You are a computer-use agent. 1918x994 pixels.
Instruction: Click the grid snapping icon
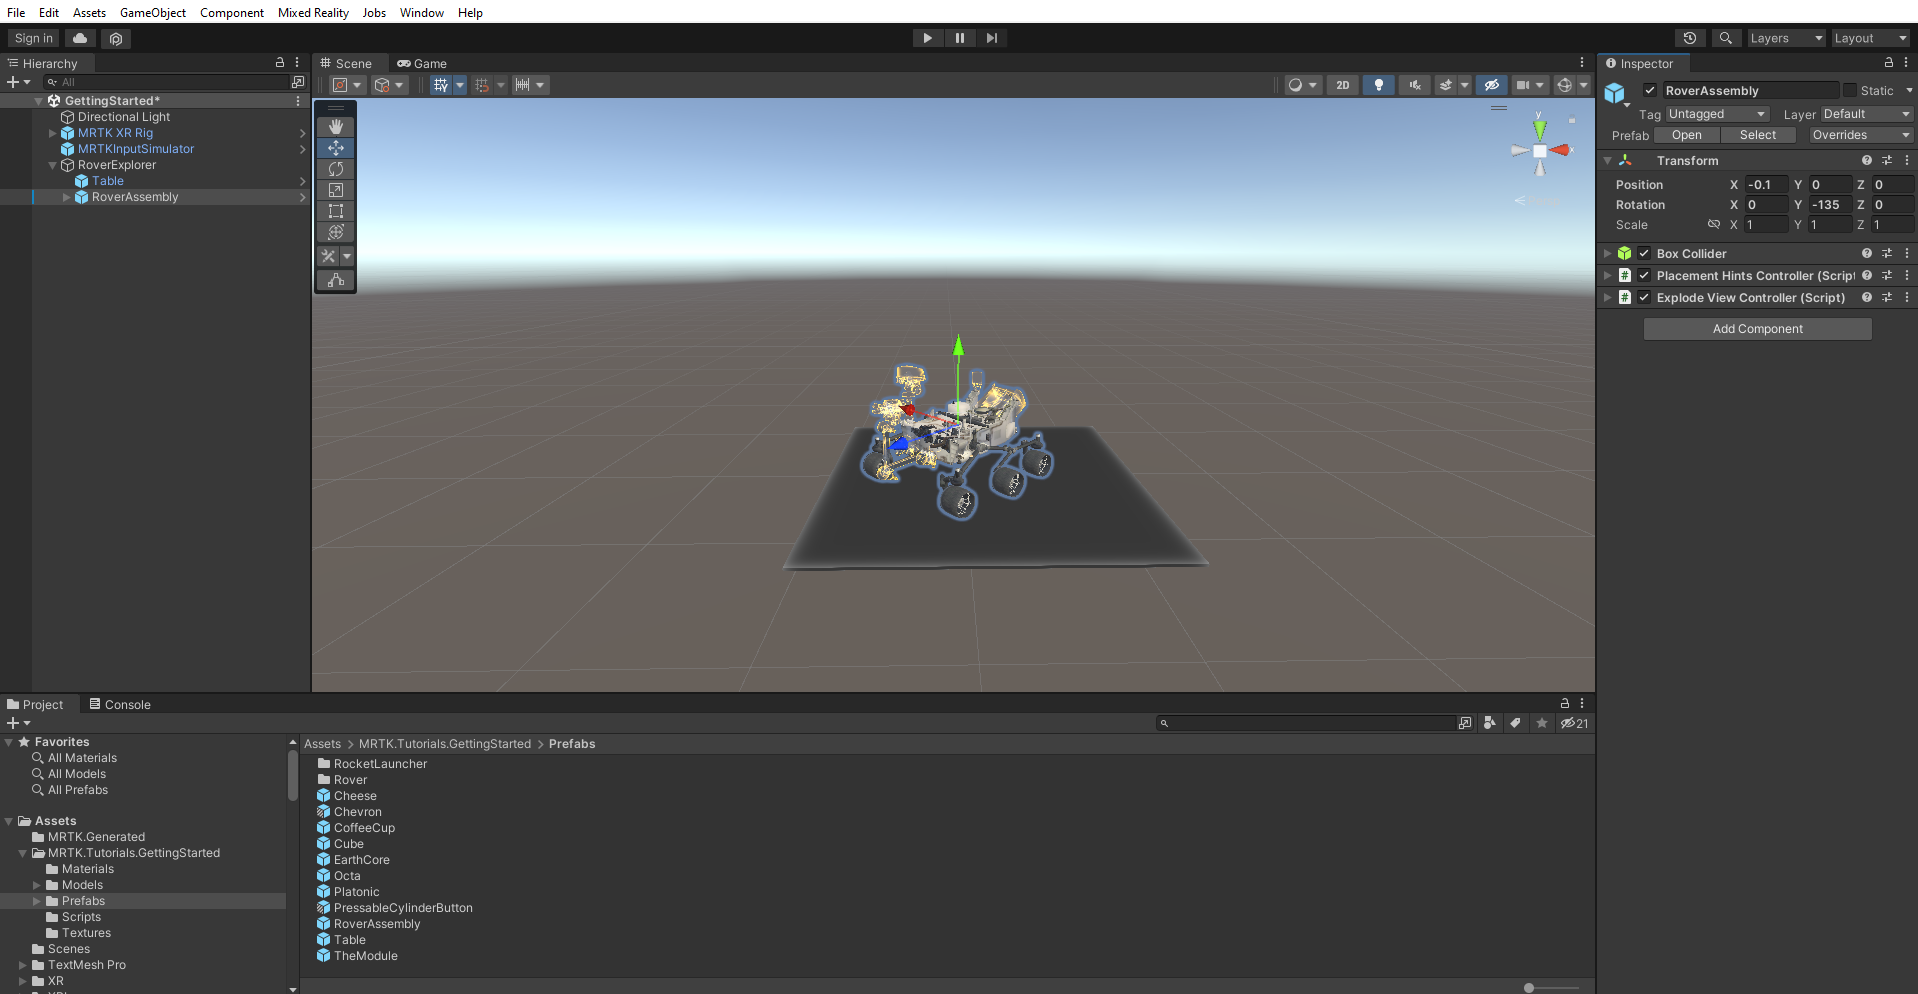point(482,85)
